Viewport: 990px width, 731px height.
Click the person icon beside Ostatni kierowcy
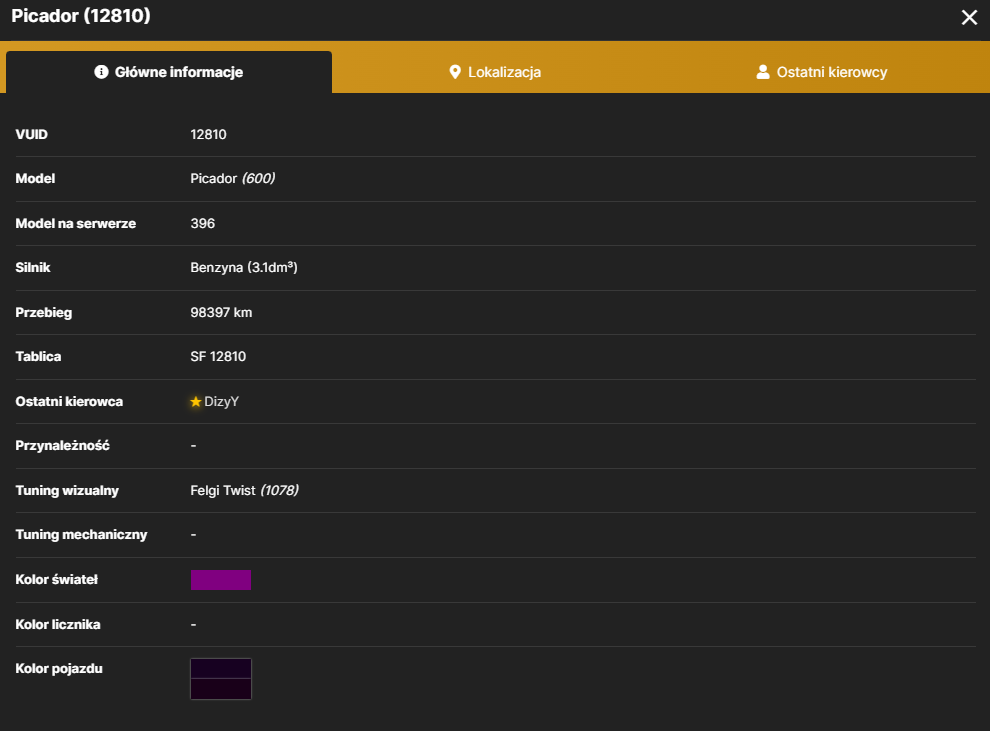[x=763, y=72]
